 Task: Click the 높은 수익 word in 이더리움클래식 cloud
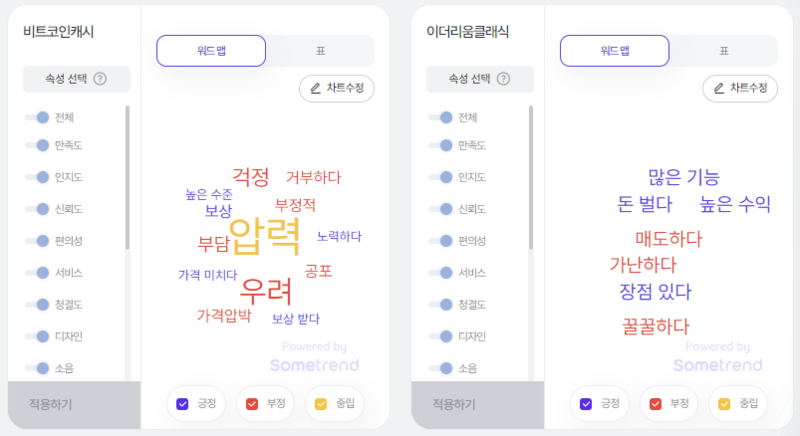(x=735, y=205)
